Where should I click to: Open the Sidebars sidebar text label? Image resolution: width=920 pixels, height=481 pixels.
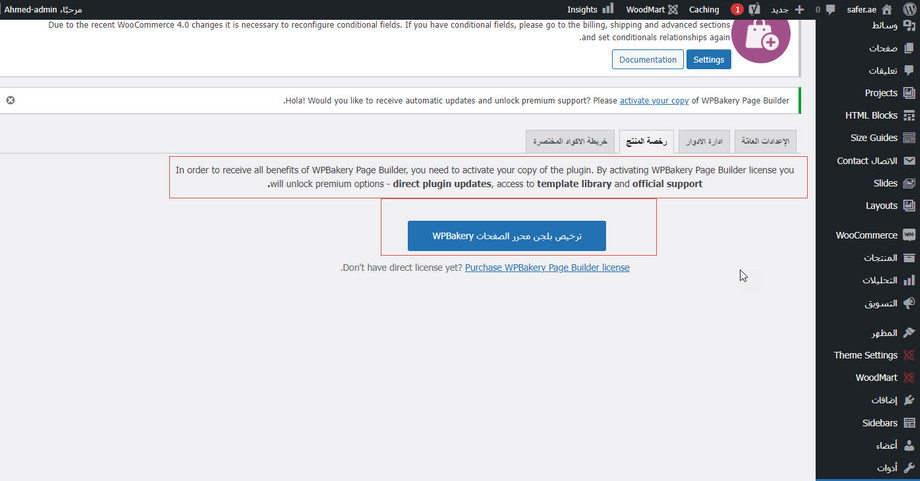[x=880, y=422]
